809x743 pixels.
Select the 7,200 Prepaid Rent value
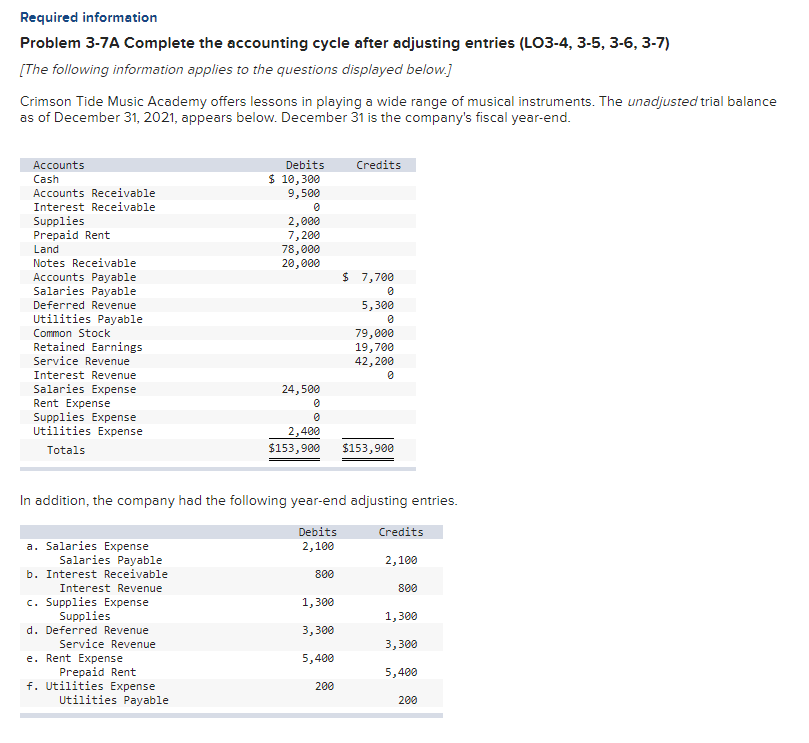(304, 235)
